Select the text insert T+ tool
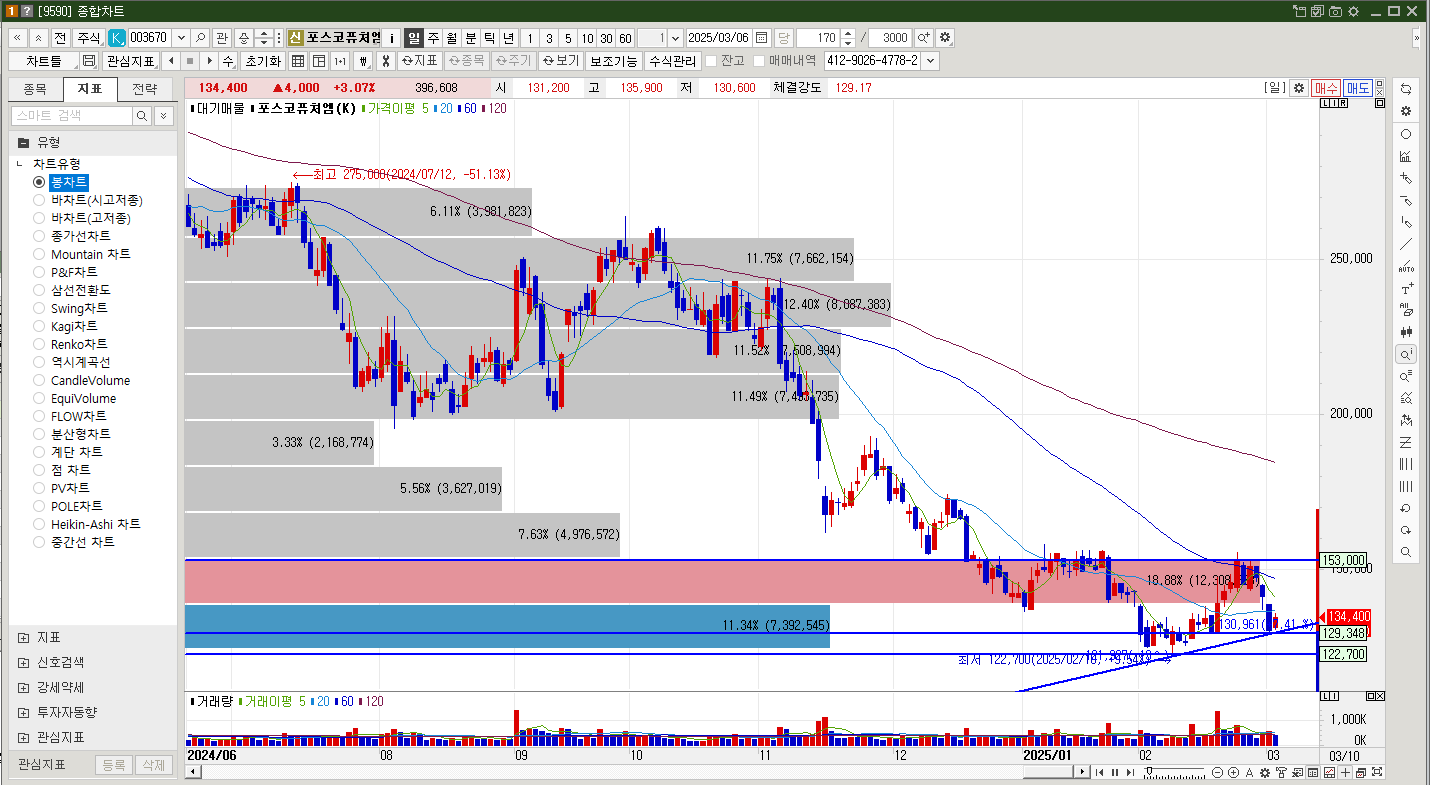1430x785 pixels. (1406, 288)
